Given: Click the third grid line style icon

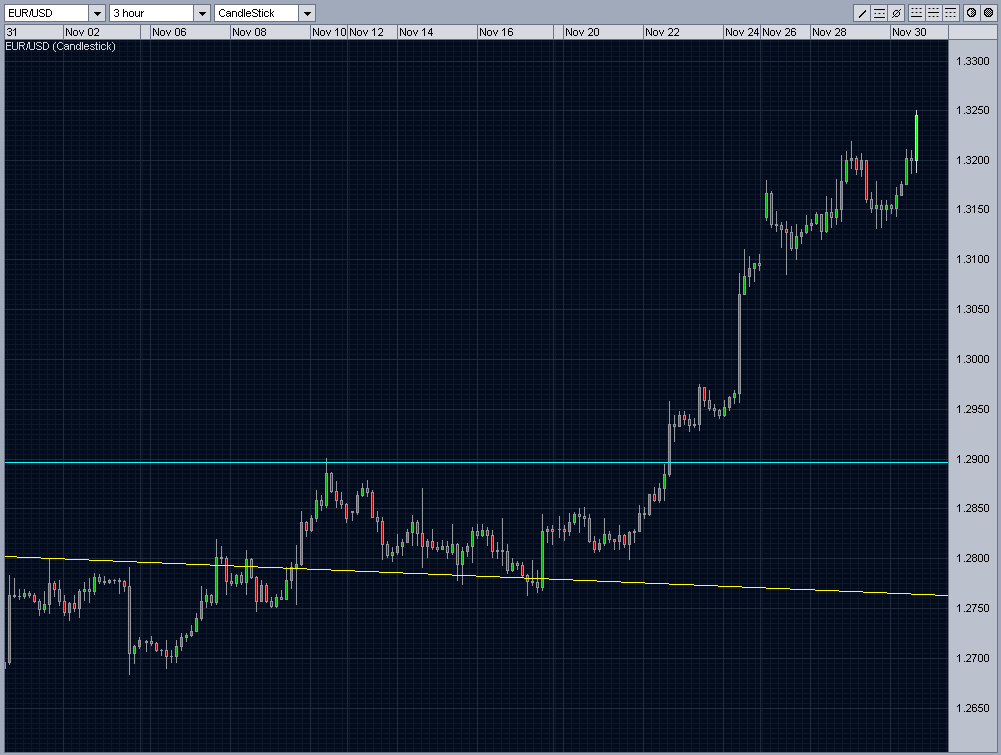Looking at the screenshot, I should (x=950, y=13).
